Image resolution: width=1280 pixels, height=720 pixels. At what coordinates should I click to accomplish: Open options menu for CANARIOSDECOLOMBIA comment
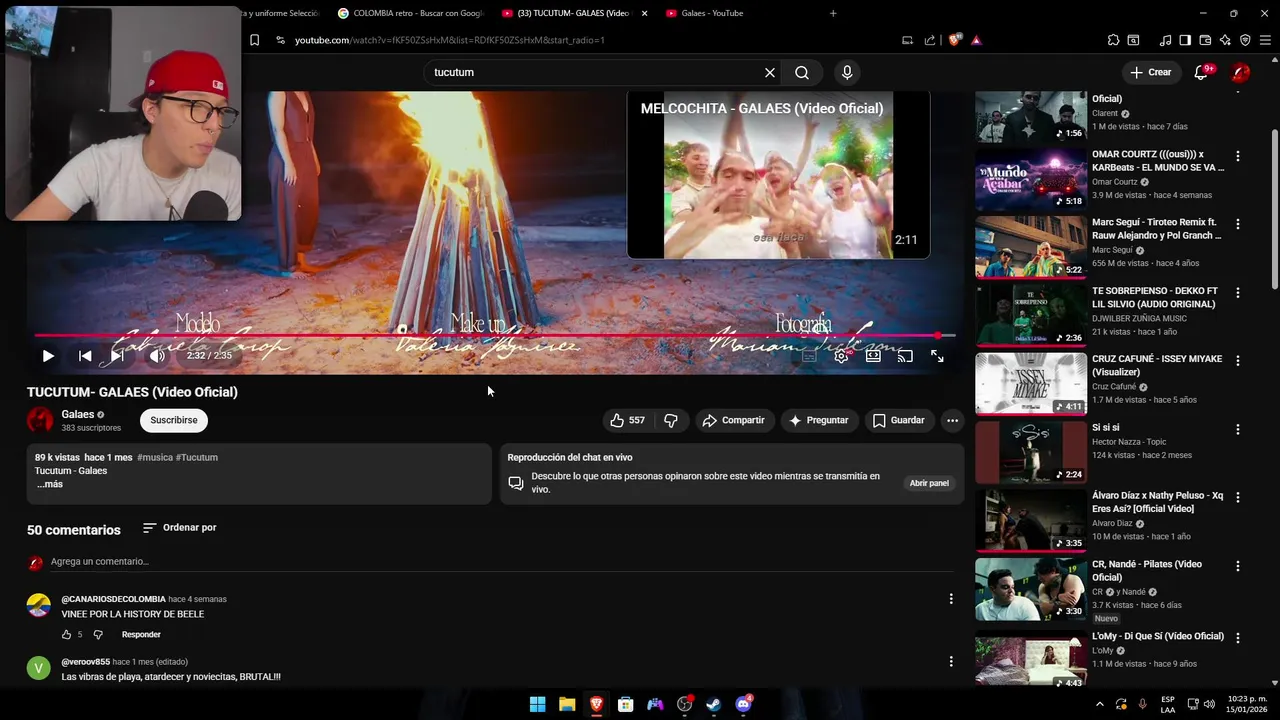point(951,599)
